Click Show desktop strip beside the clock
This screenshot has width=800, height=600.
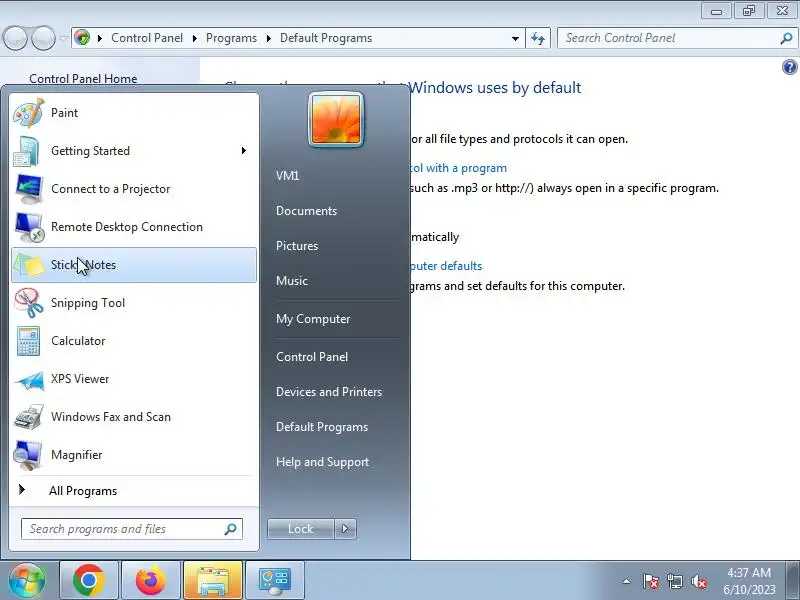click(x=792, y=580)
